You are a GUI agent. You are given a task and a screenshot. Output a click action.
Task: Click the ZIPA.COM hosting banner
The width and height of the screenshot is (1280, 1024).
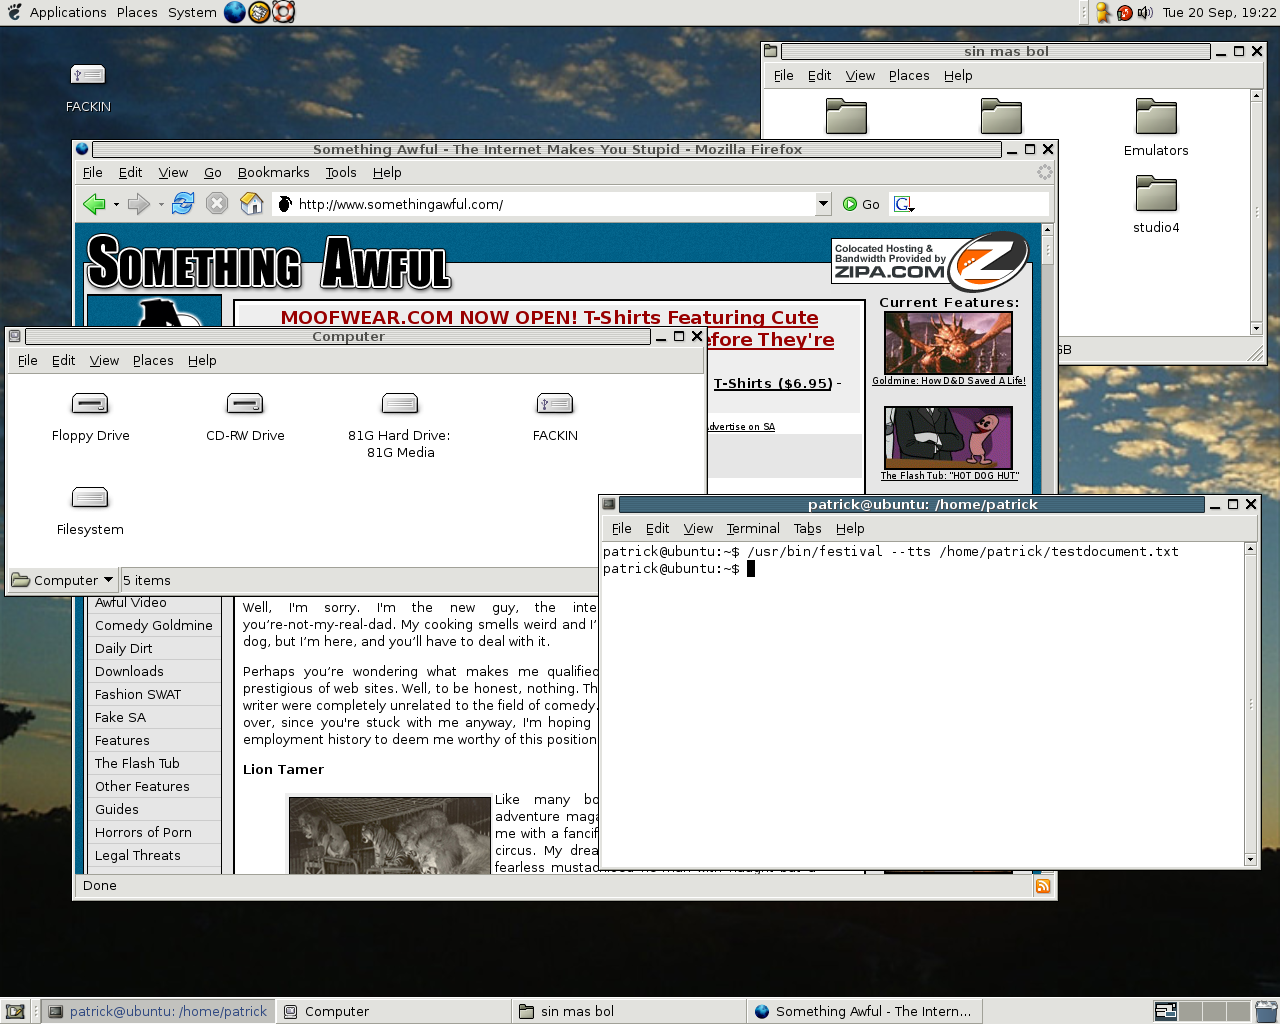pyautogui.click(x=929, y=262)
